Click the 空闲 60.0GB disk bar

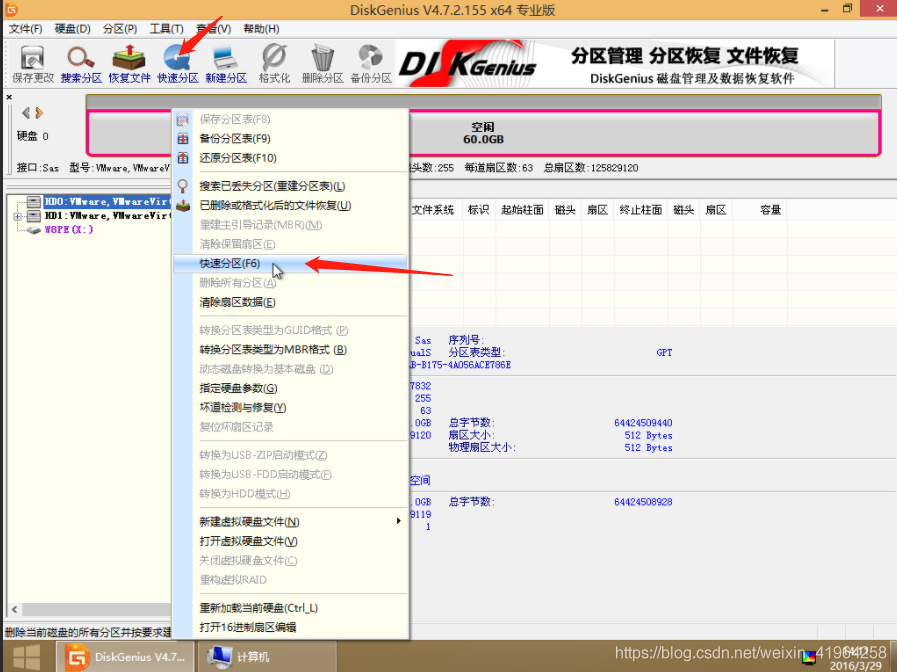[483, 133]
